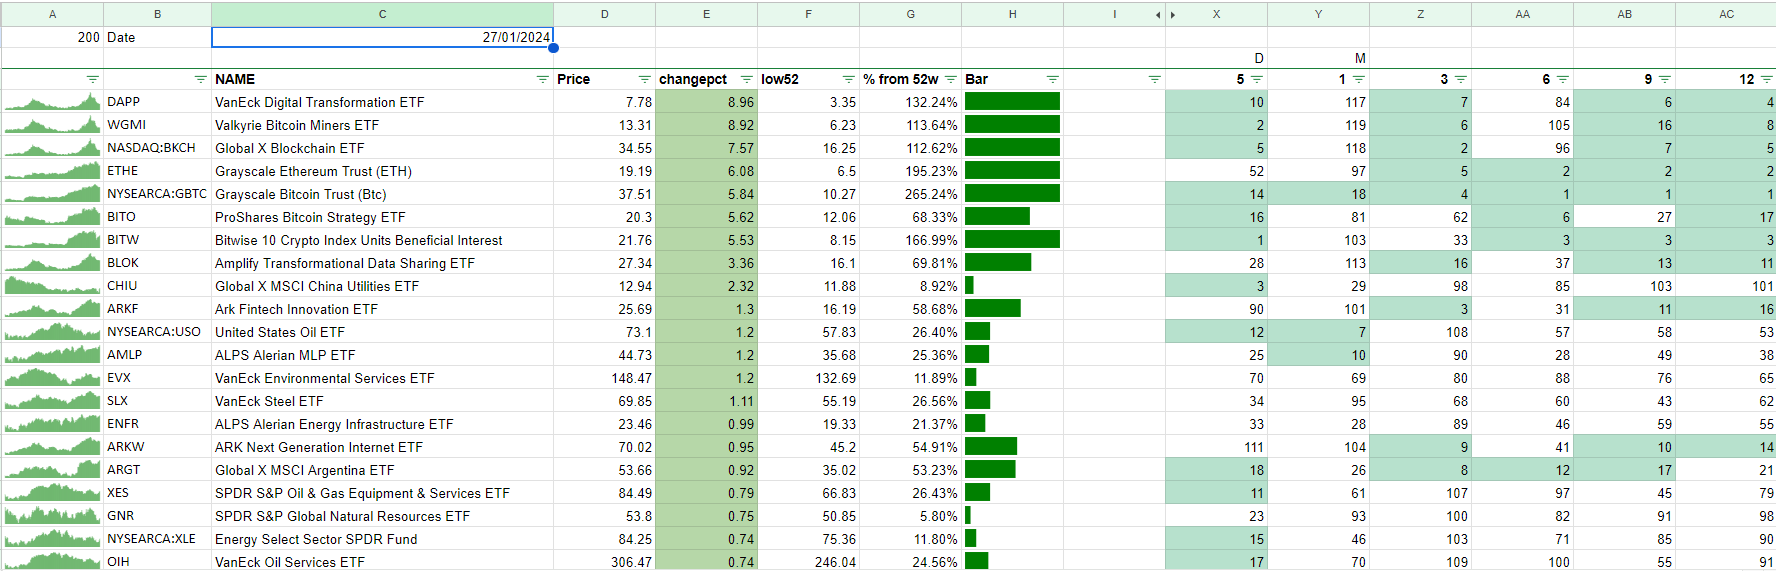
Task: Select the ProShares Bitcoin Strategy ETF cell
Action: [382, 217]
